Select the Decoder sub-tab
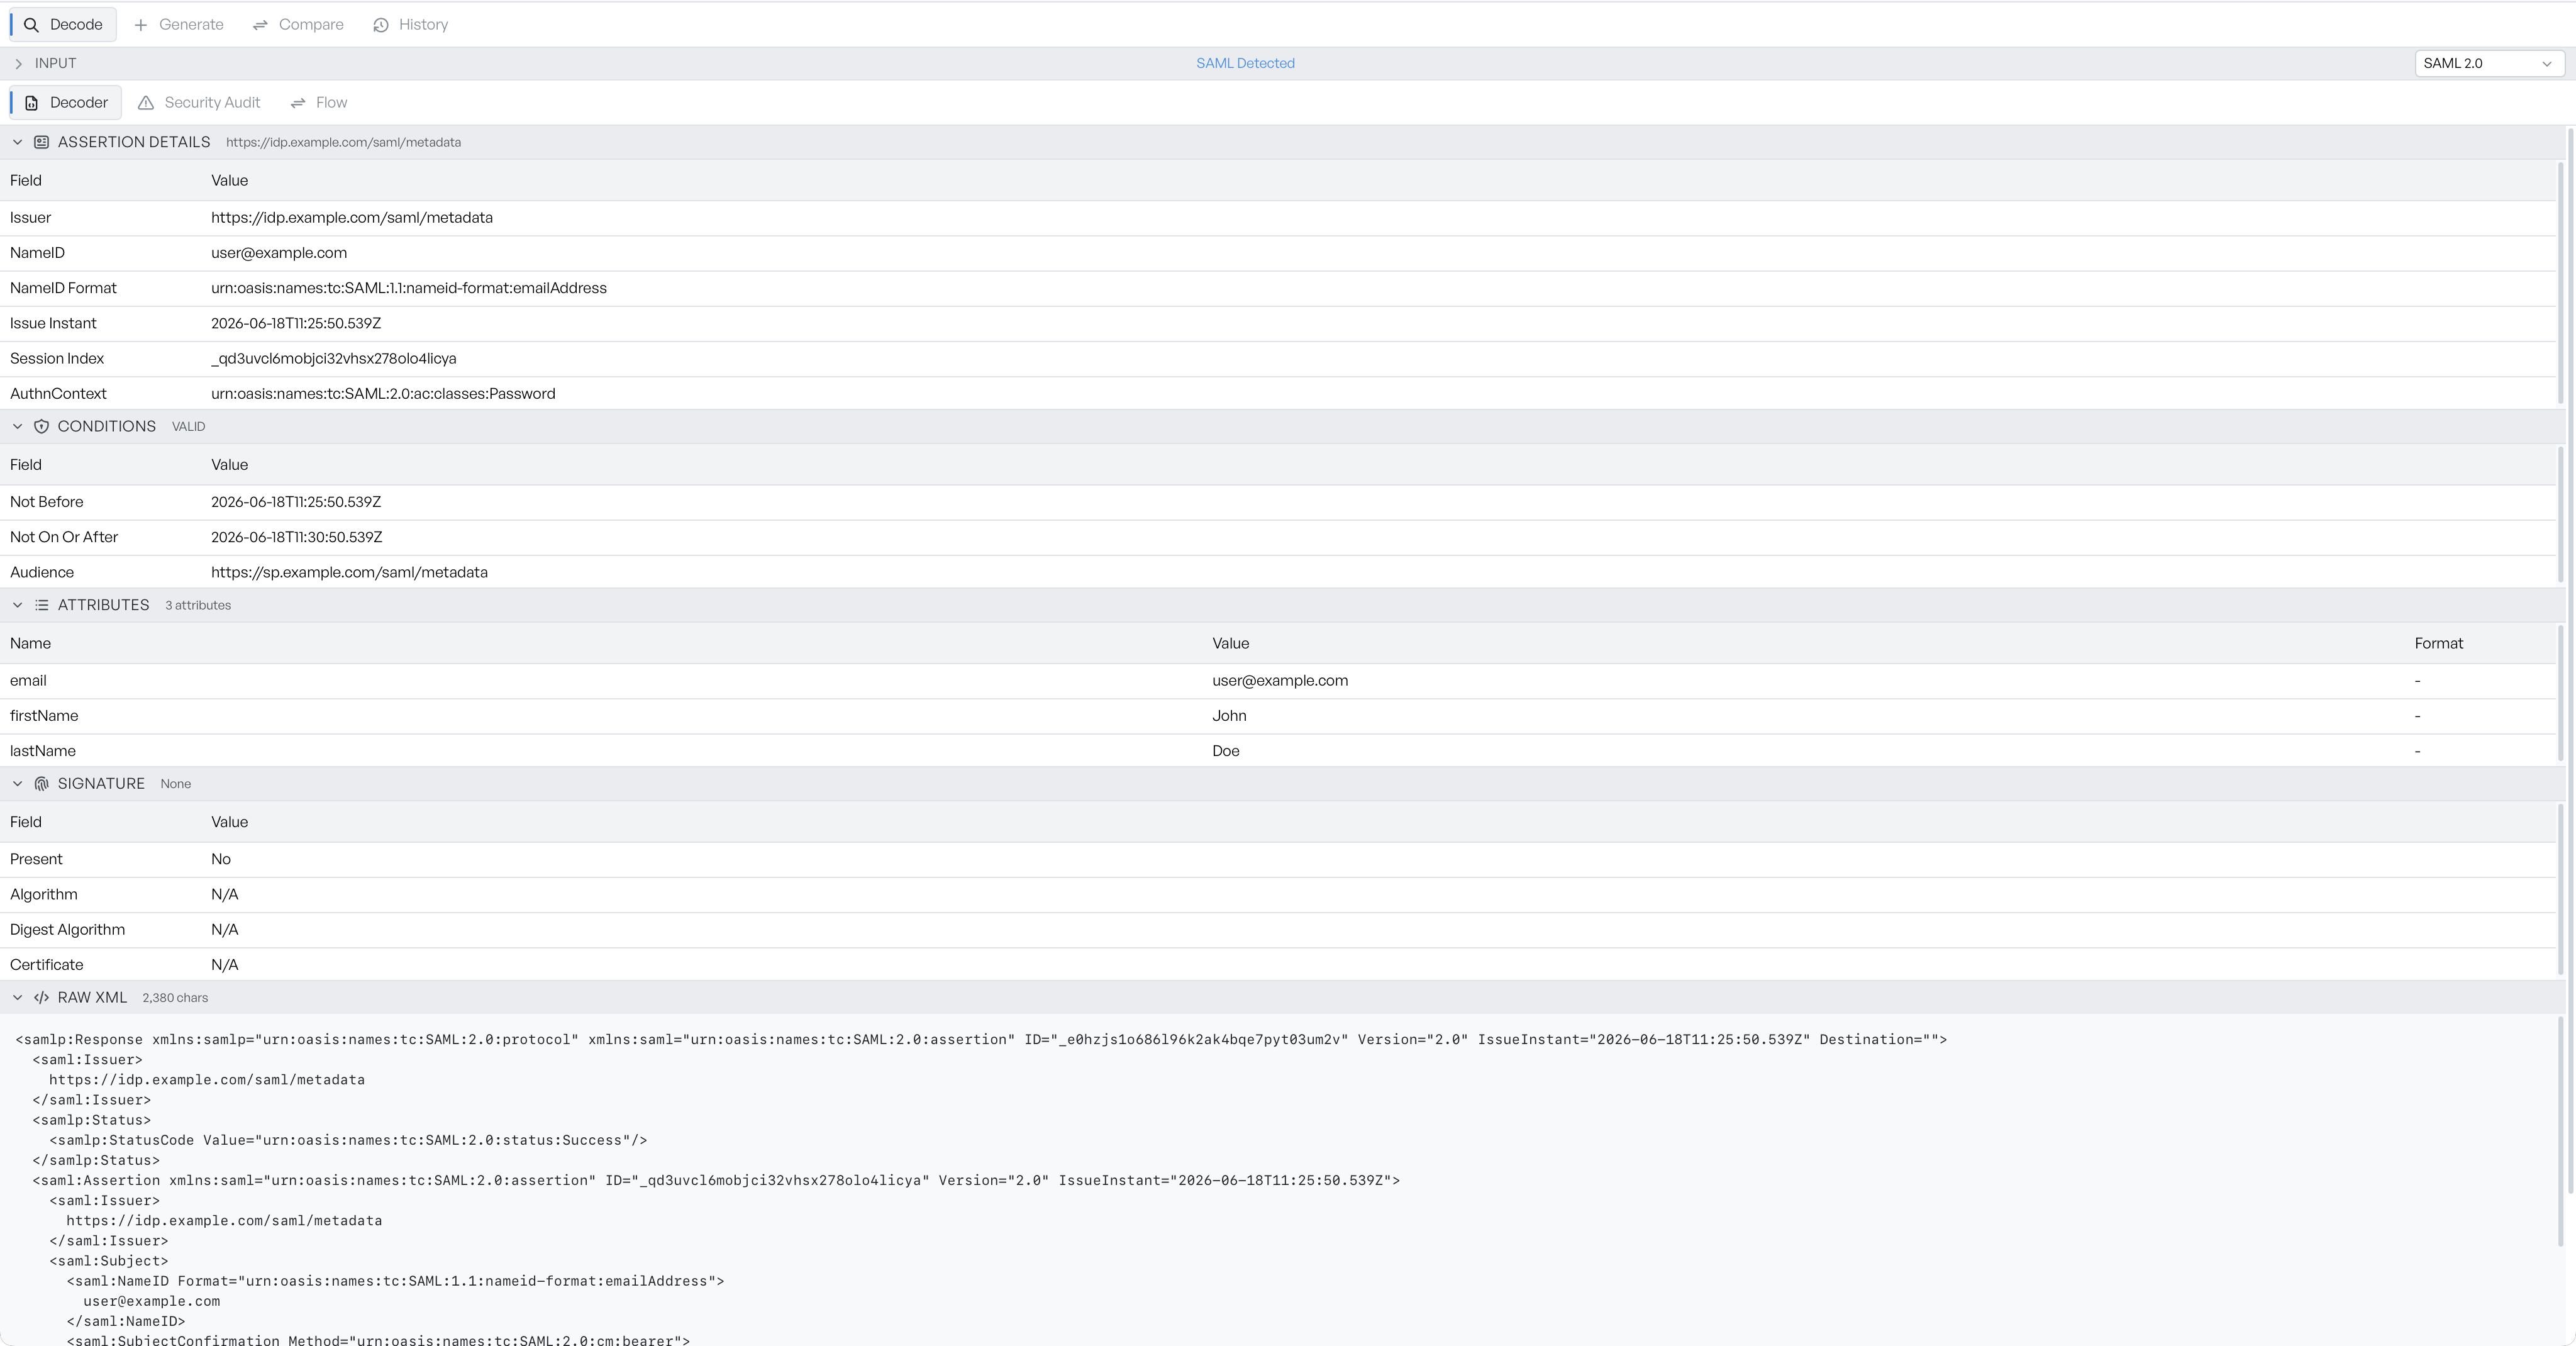 pos(66,102)
